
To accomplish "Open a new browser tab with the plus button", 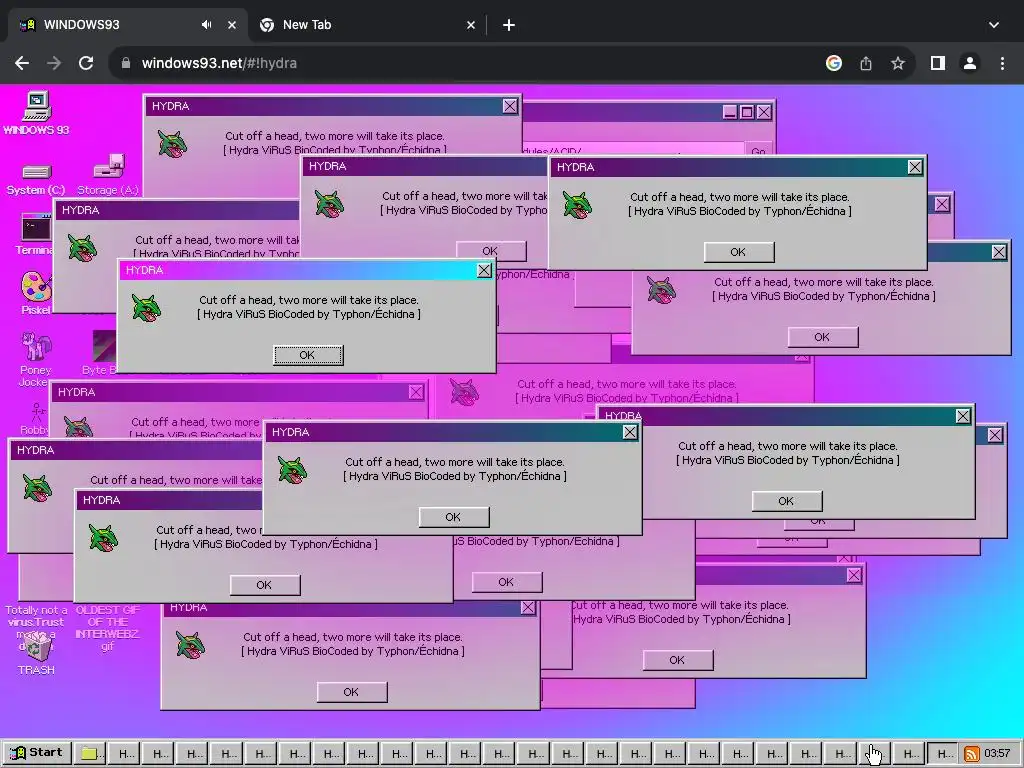I will tap(509, 25).
